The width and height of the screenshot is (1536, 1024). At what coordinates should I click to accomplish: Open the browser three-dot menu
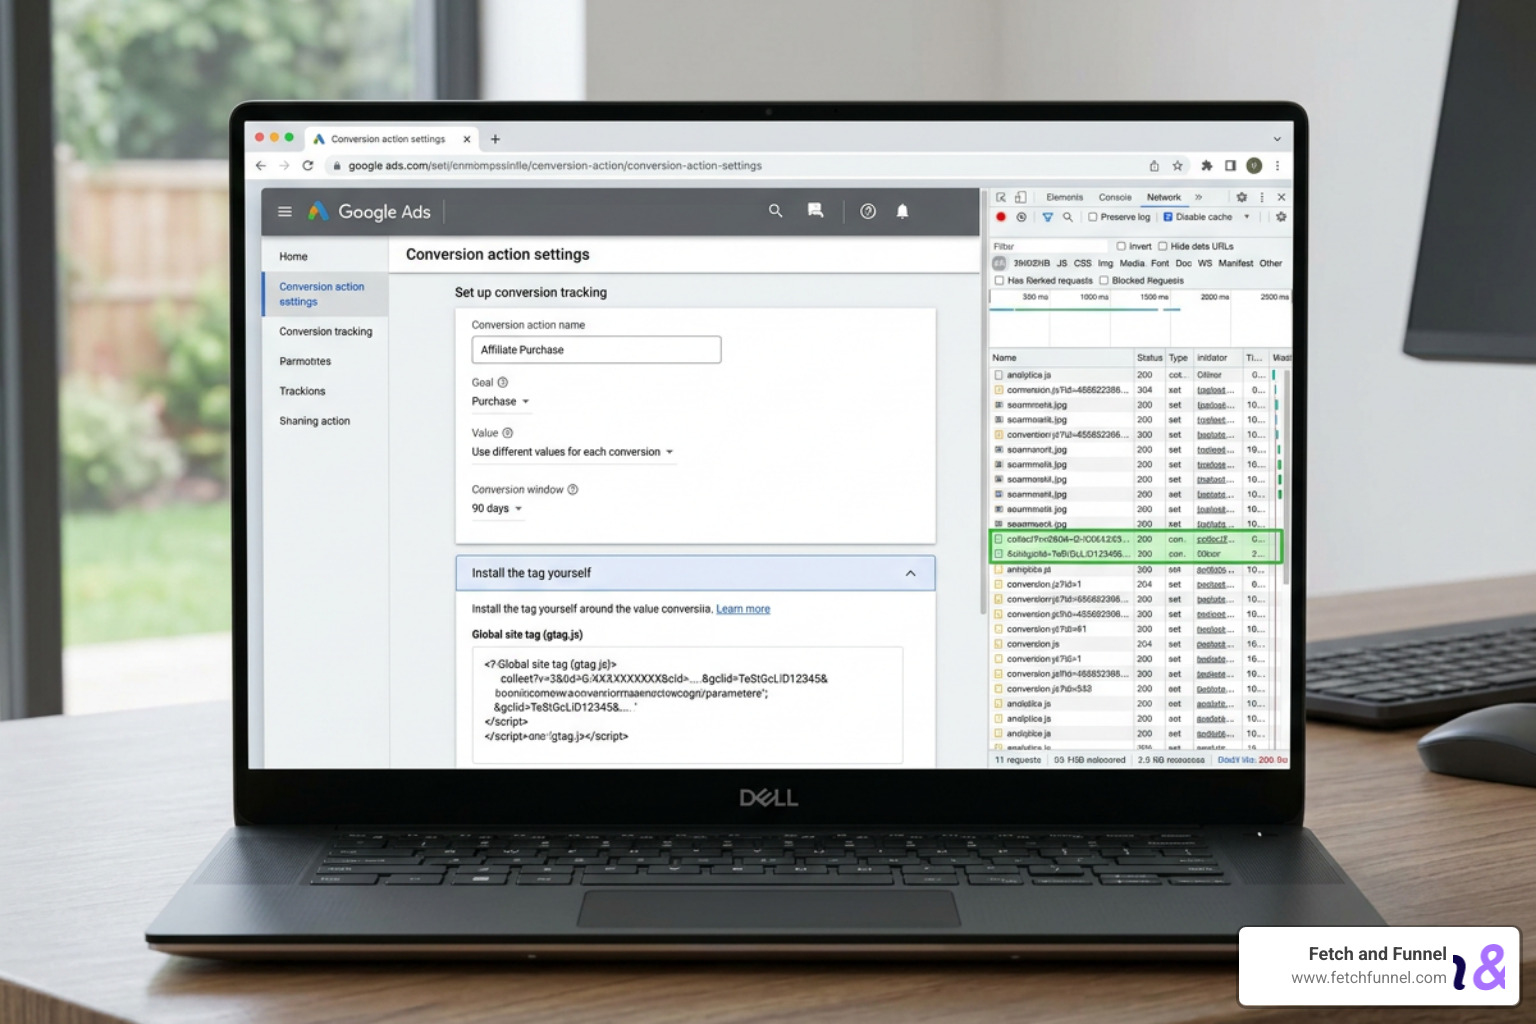[1277, 166]
